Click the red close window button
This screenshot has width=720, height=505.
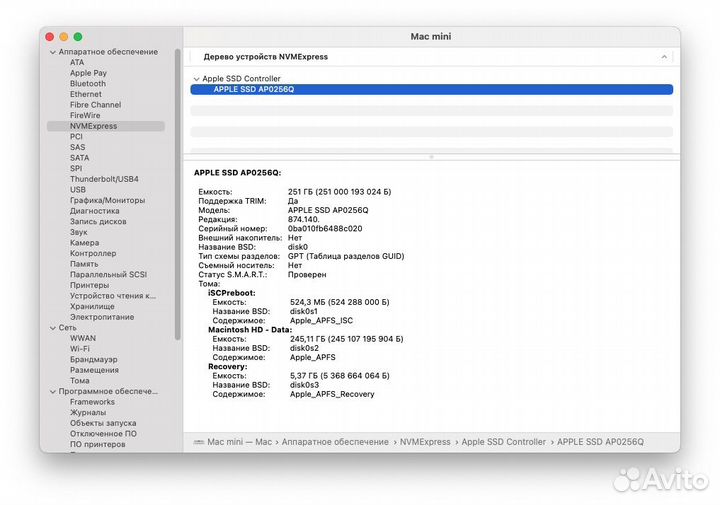[x=50, y=37]
